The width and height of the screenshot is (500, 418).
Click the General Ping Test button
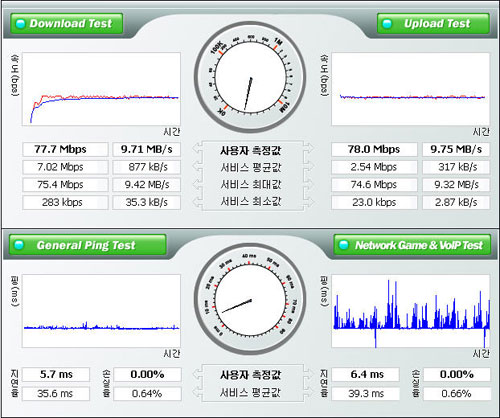tap(88, 245)
